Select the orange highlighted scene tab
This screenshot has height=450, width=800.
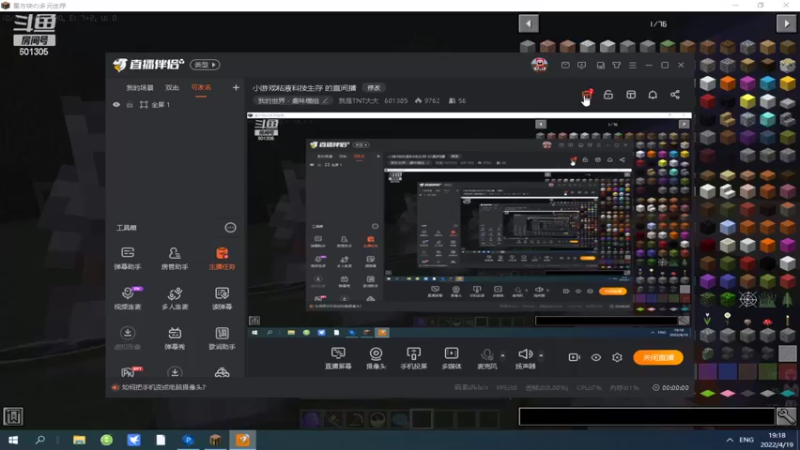tap(201, 88)
